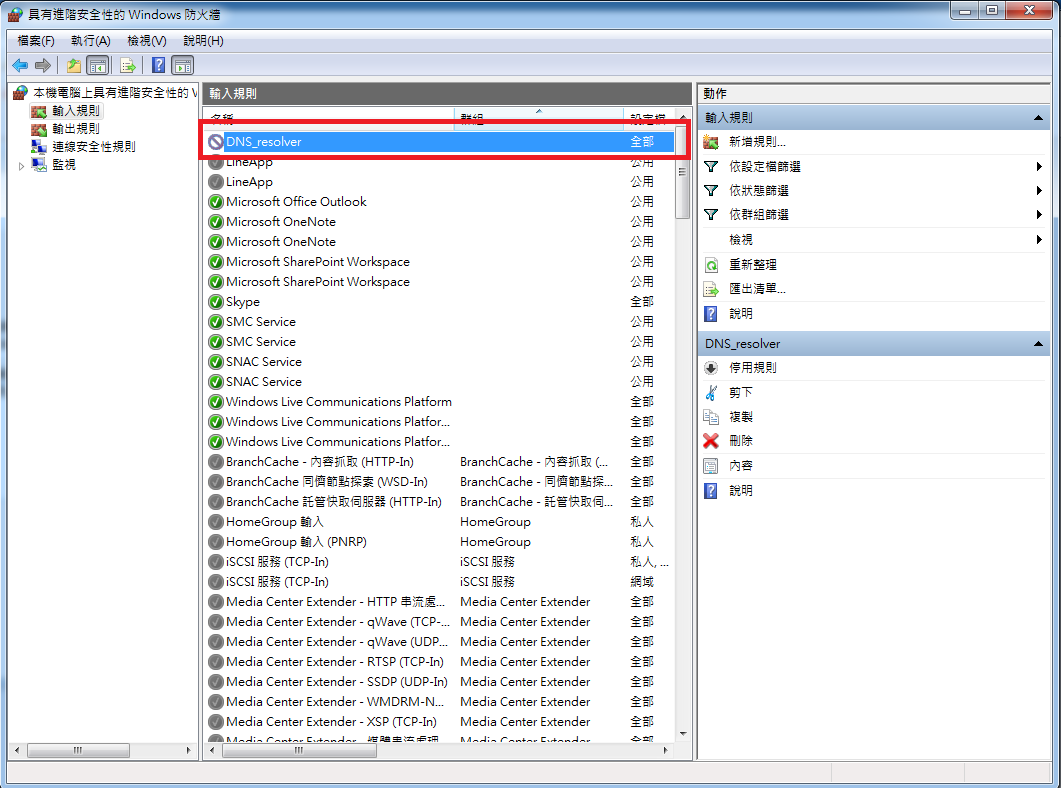Viewport: 1061px width, 788px height.
Task: Collapse the DNS_resolver actions section header
Action: pos(1040,344)
